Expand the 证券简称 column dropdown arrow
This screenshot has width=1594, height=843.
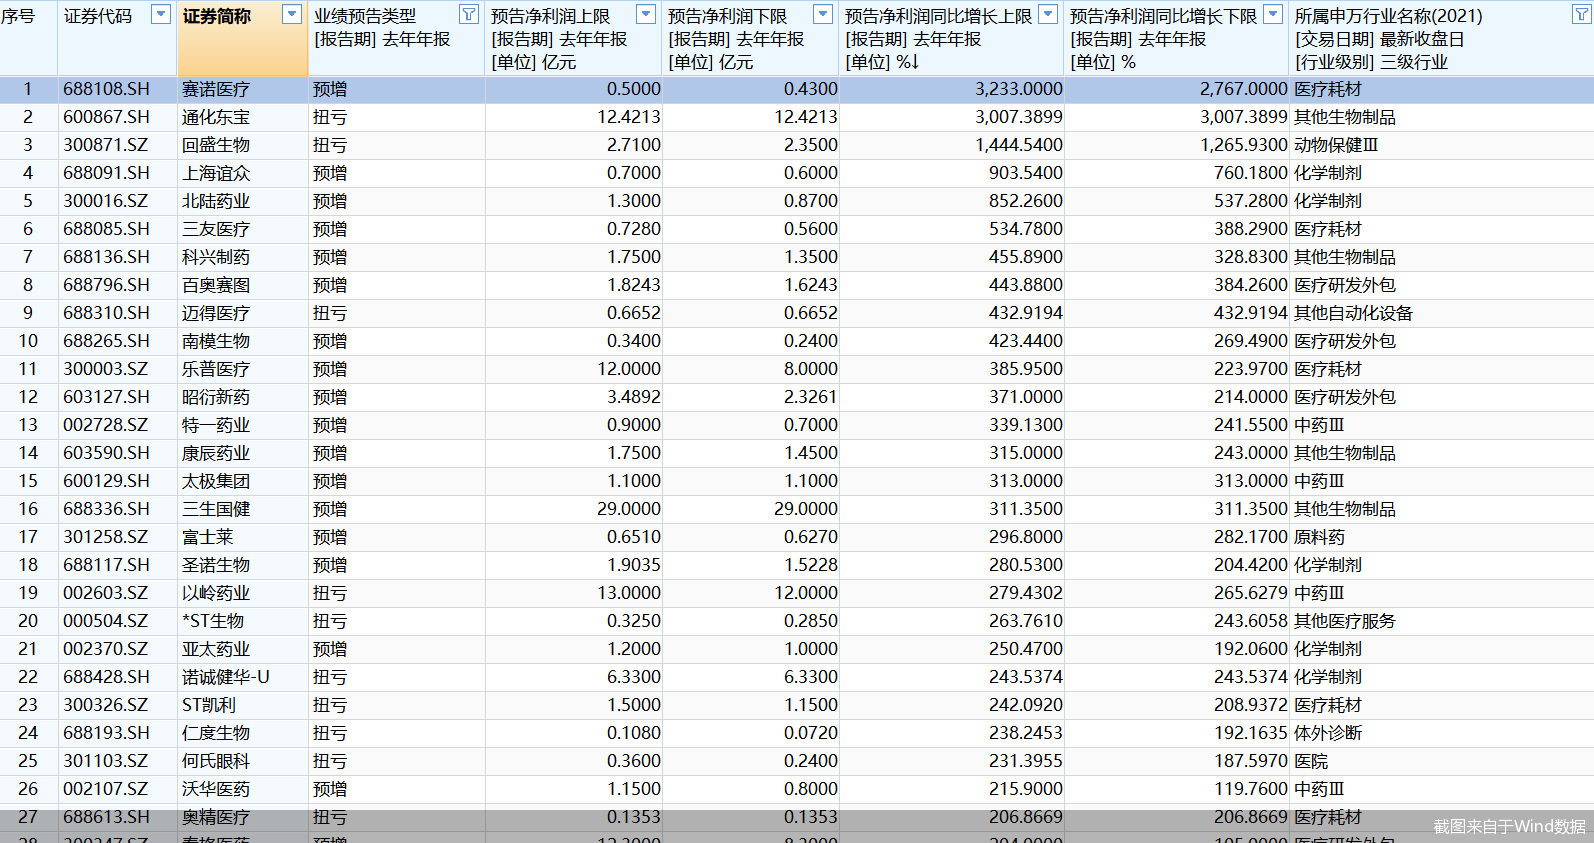point(292,14)
